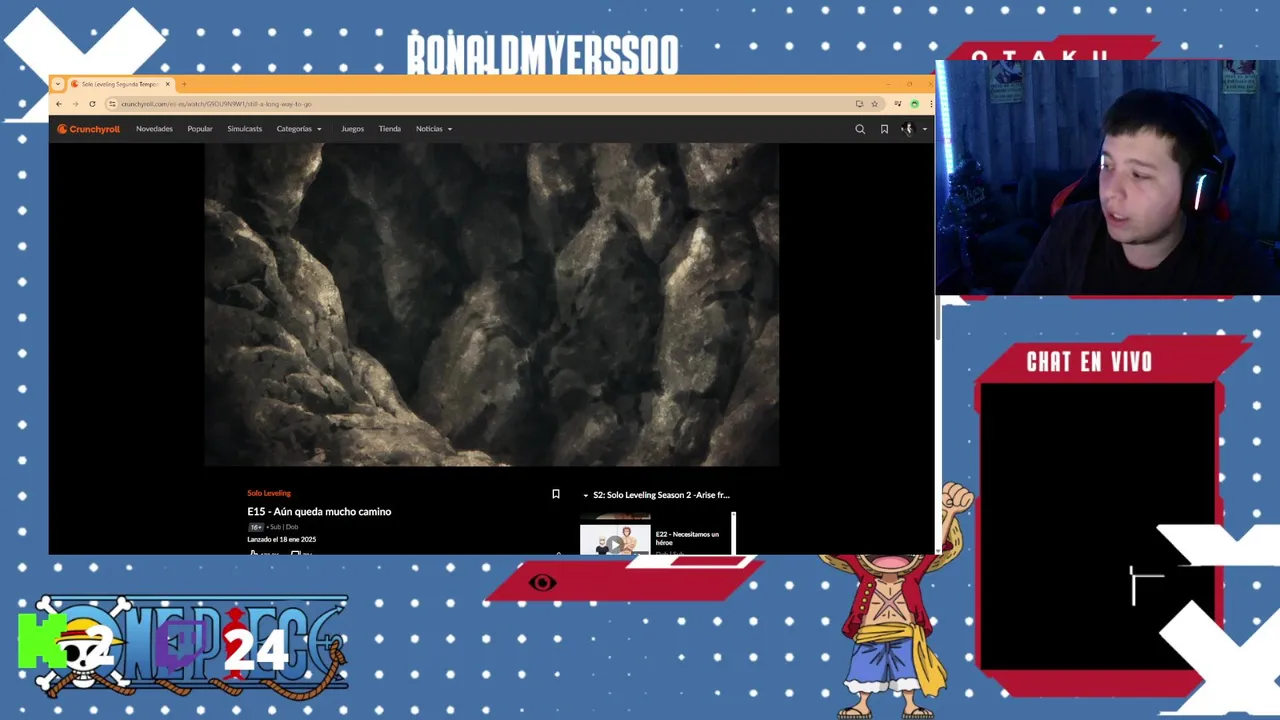This screenshot has height=720, width=1280.
Task: Close the Solo Leveling browser tab
Action: (168, 84)
